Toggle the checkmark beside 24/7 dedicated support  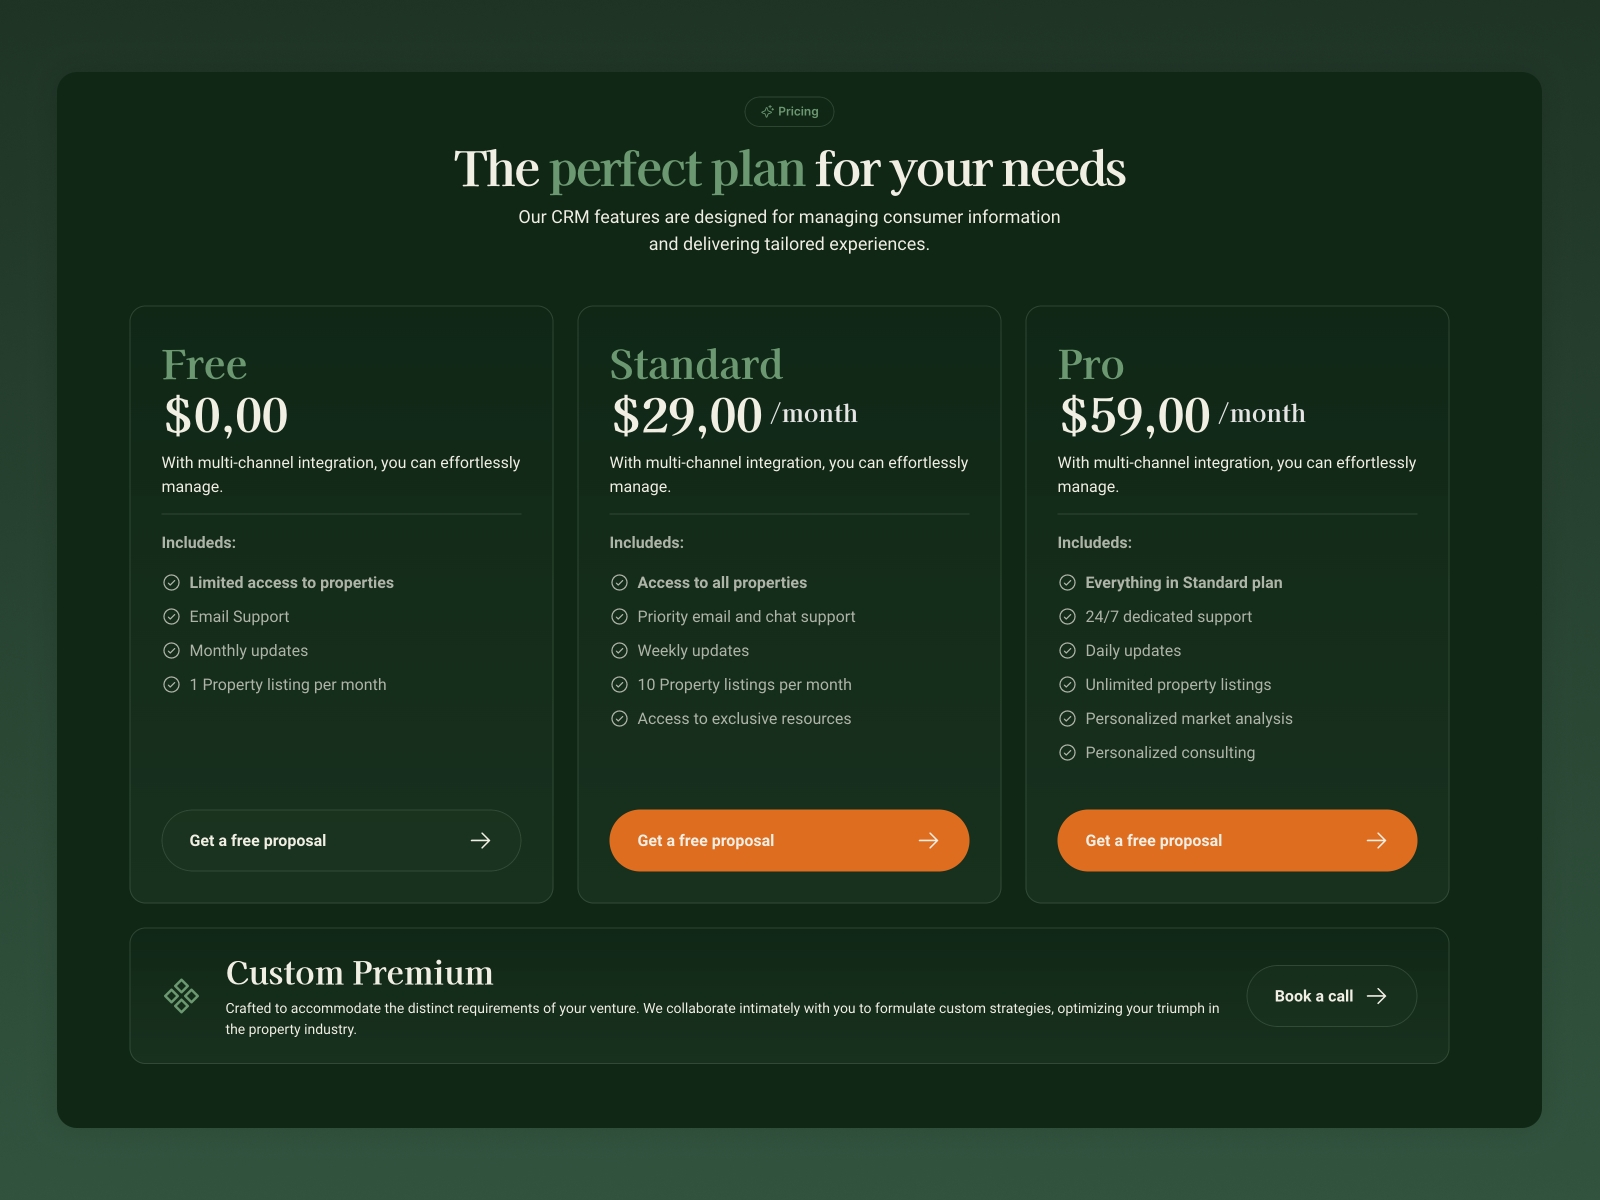pos(1065,616)
